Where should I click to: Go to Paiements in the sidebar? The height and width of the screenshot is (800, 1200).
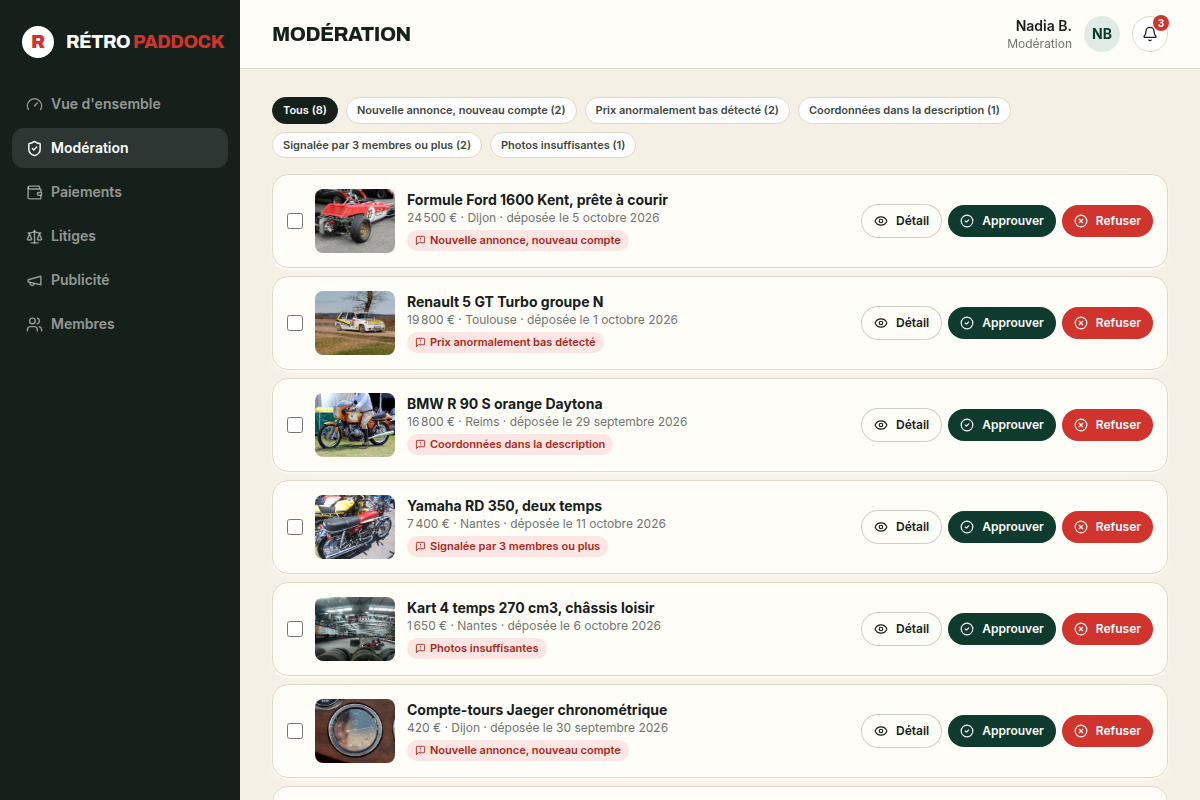120,192
